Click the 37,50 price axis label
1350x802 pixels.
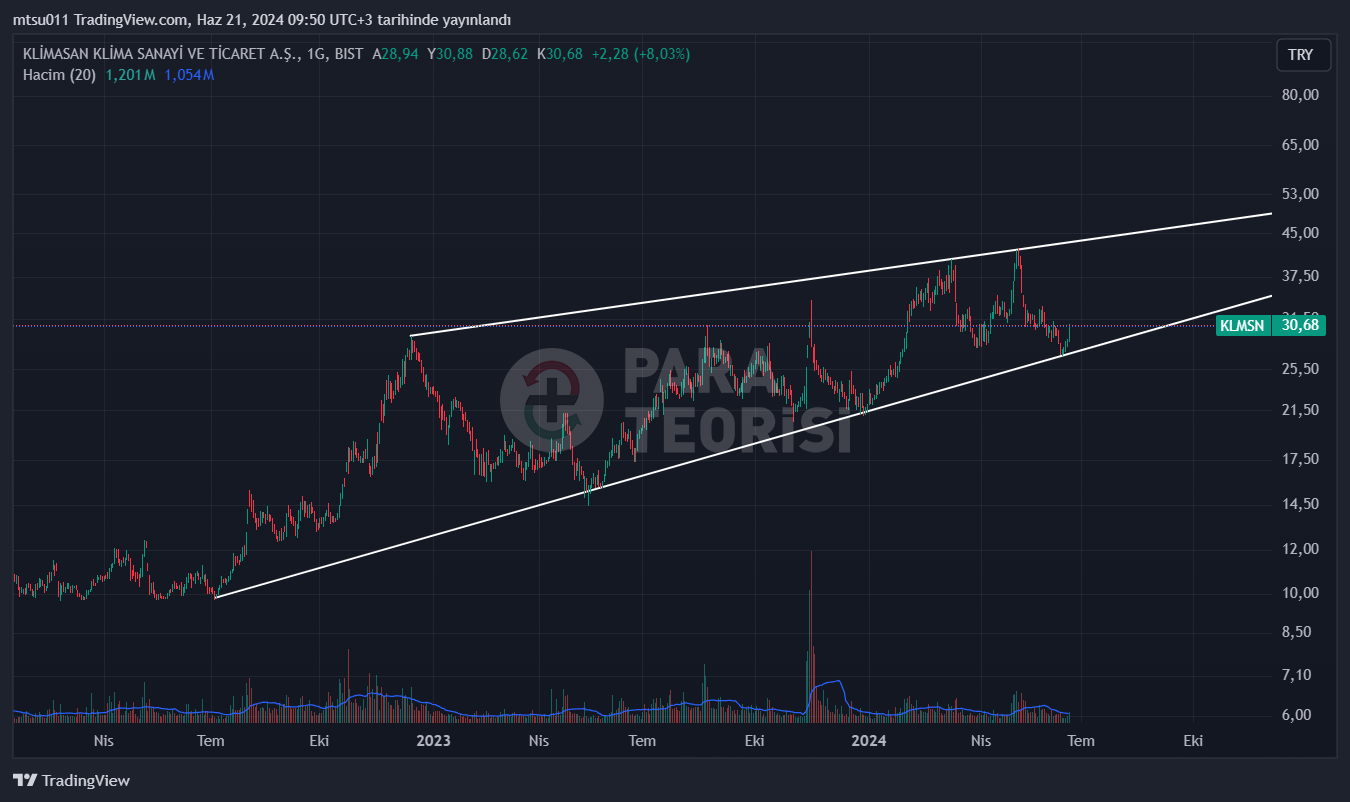tap(1300, 276)
